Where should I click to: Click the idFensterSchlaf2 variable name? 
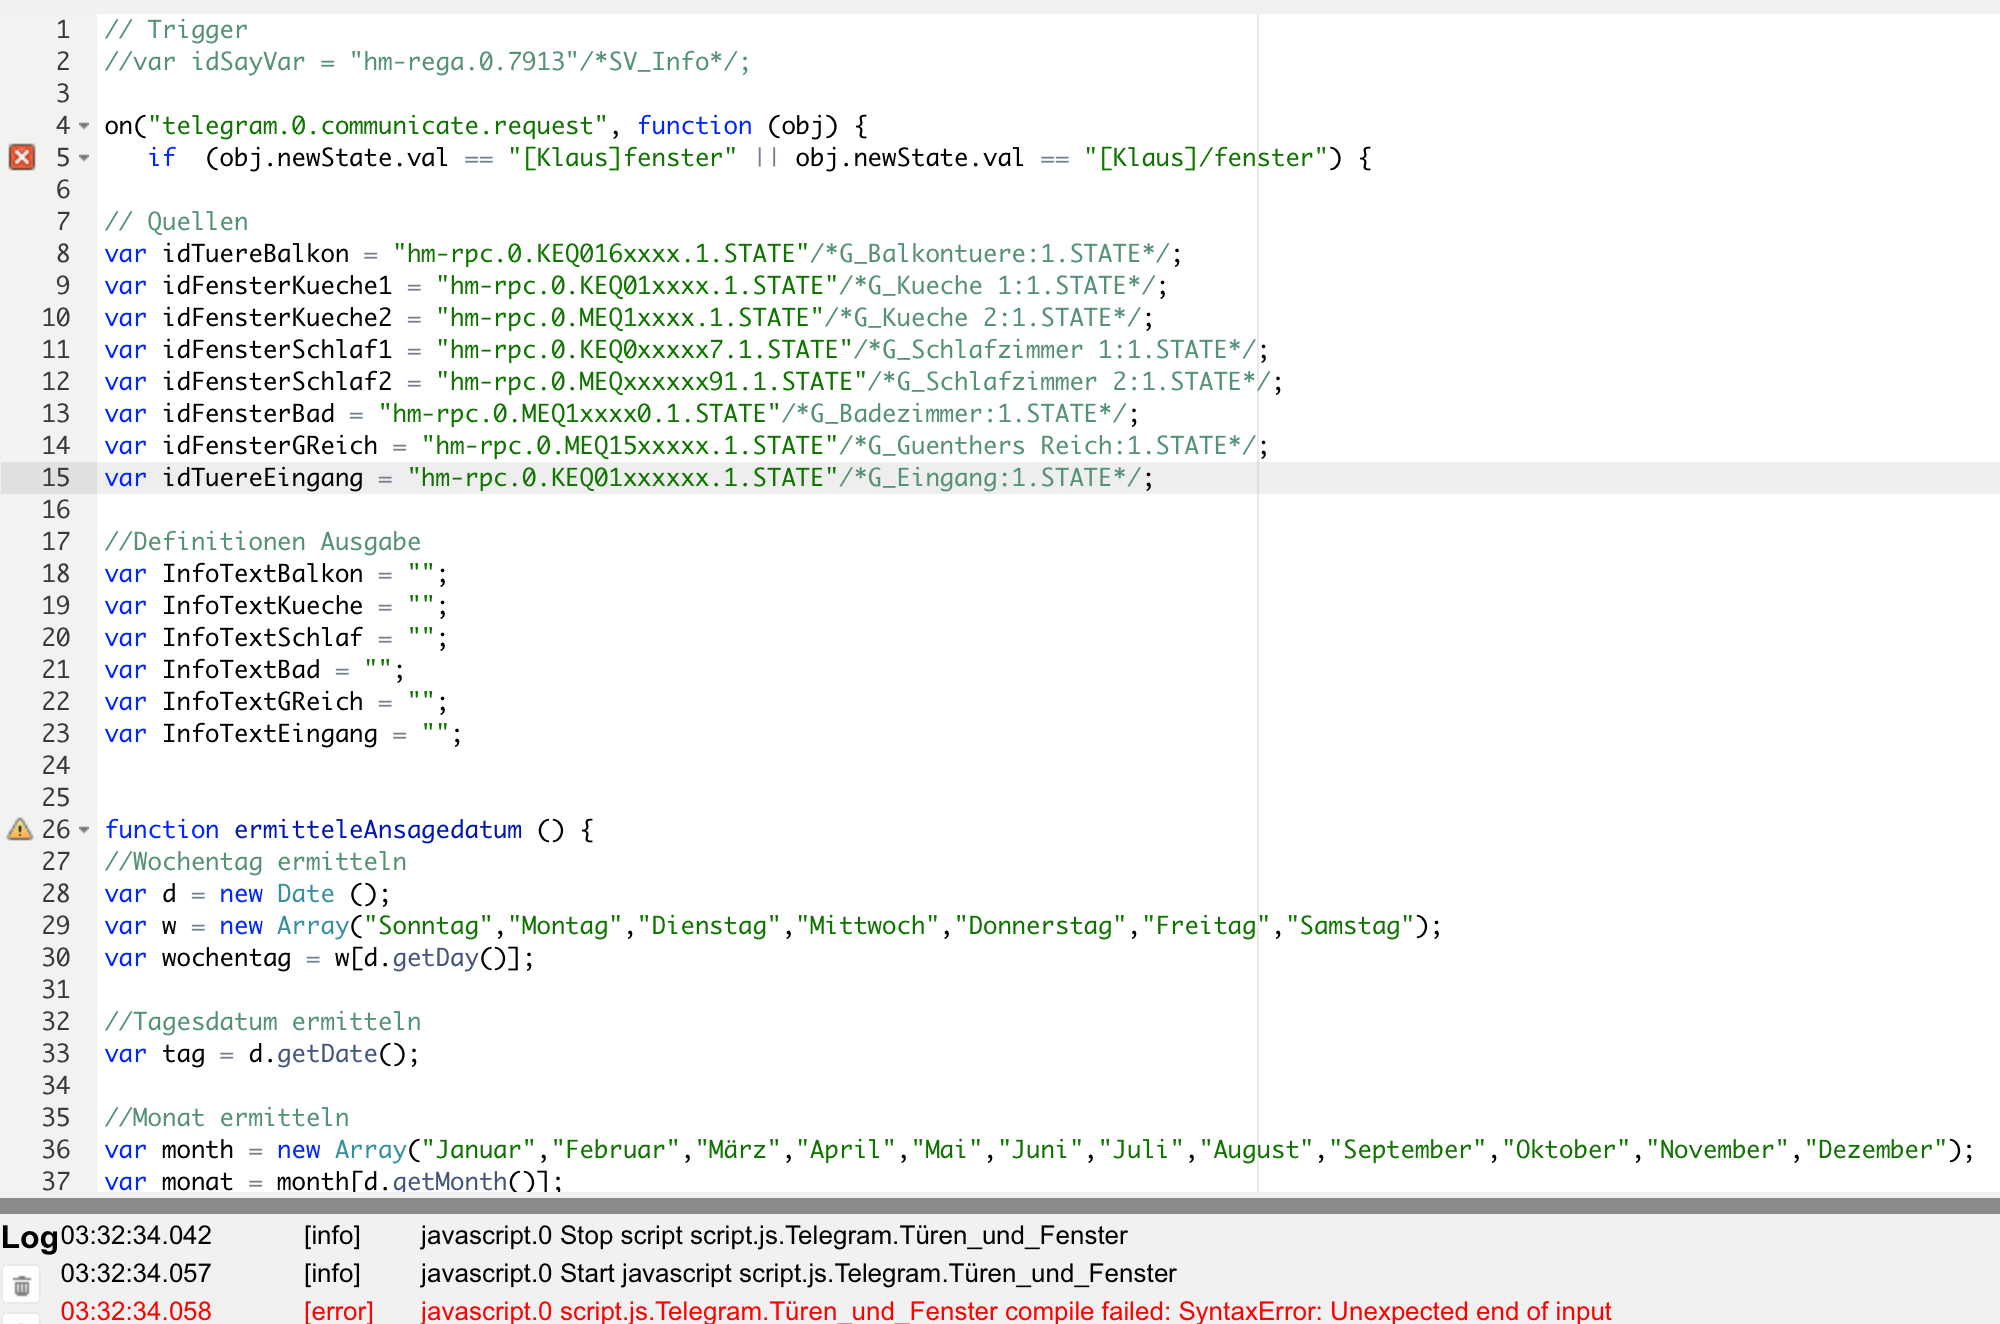coord(277,382)
